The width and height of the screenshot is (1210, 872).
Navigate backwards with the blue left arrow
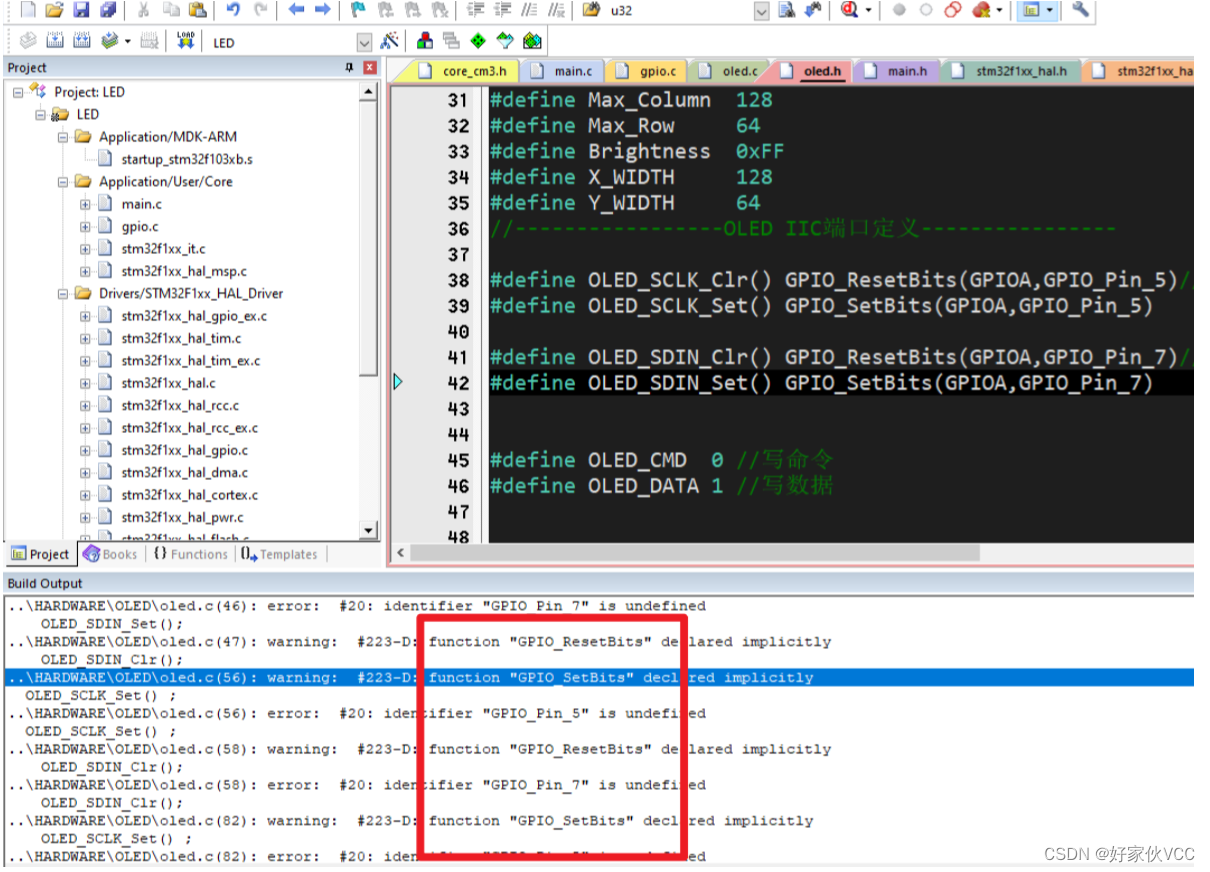click(x=296, y=10)
